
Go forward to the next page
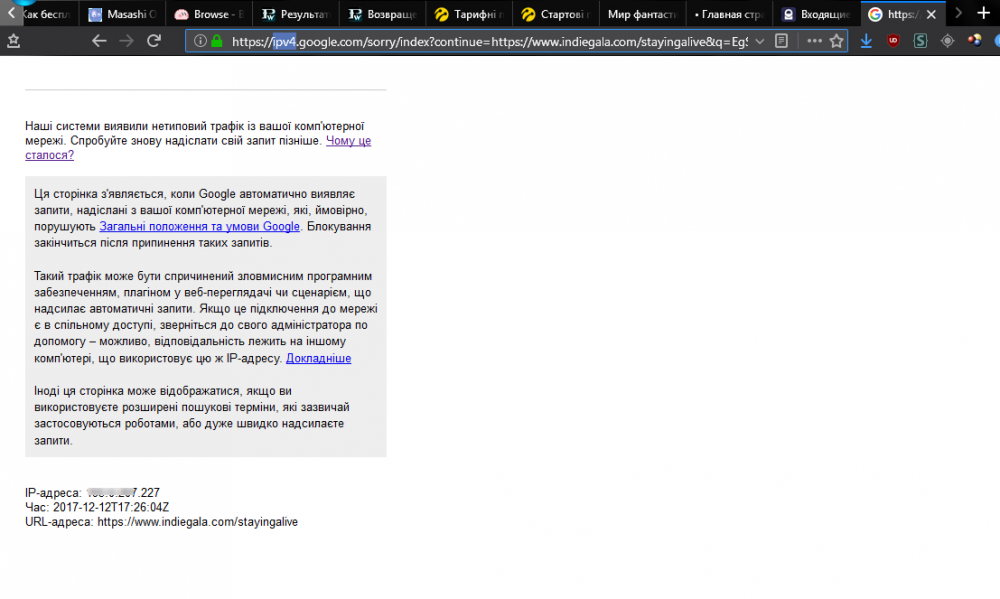coord(126,41)
